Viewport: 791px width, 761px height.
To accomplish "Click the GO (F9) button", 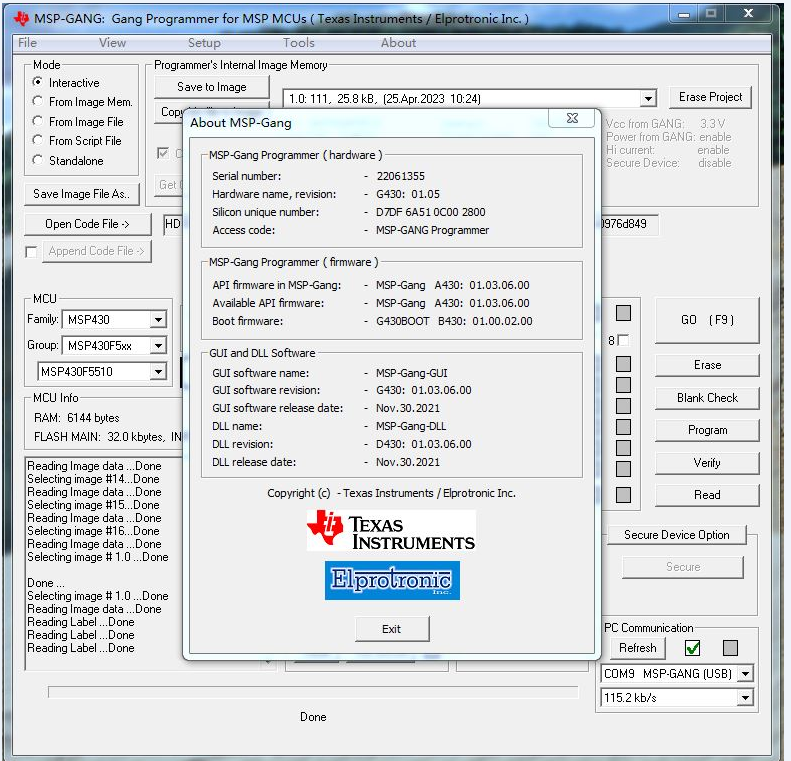I will point(707,320).
